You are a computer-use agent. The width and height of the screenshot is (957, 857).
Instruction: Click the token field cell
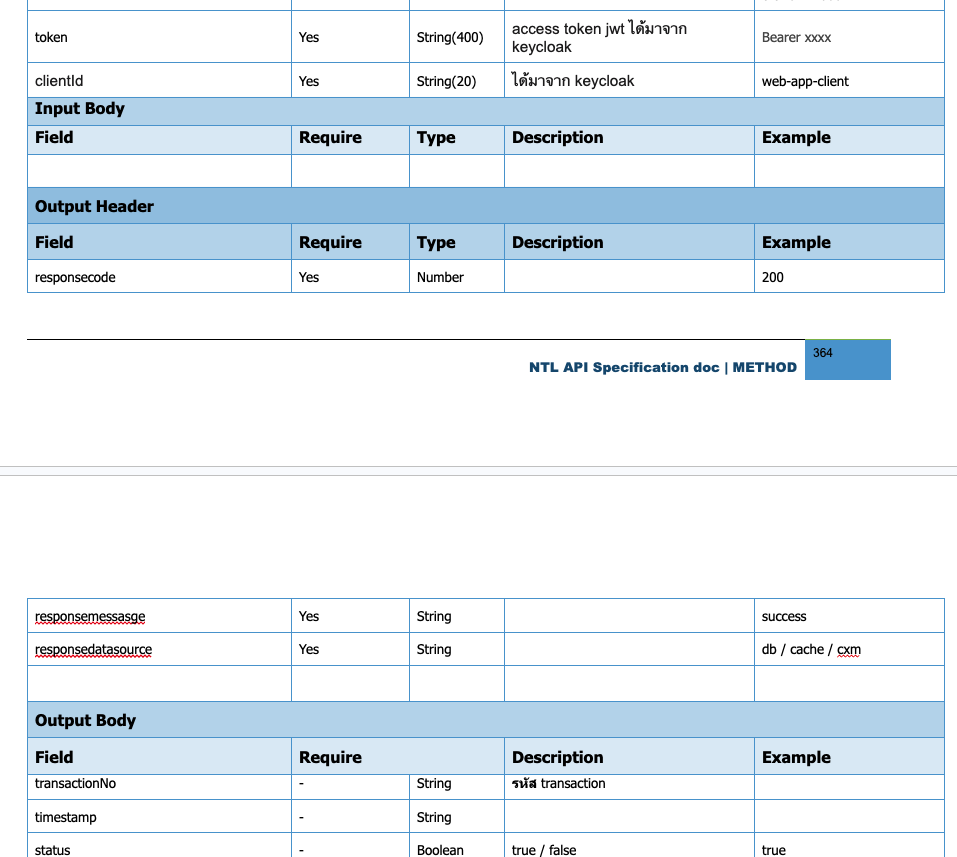coord(52,37)
